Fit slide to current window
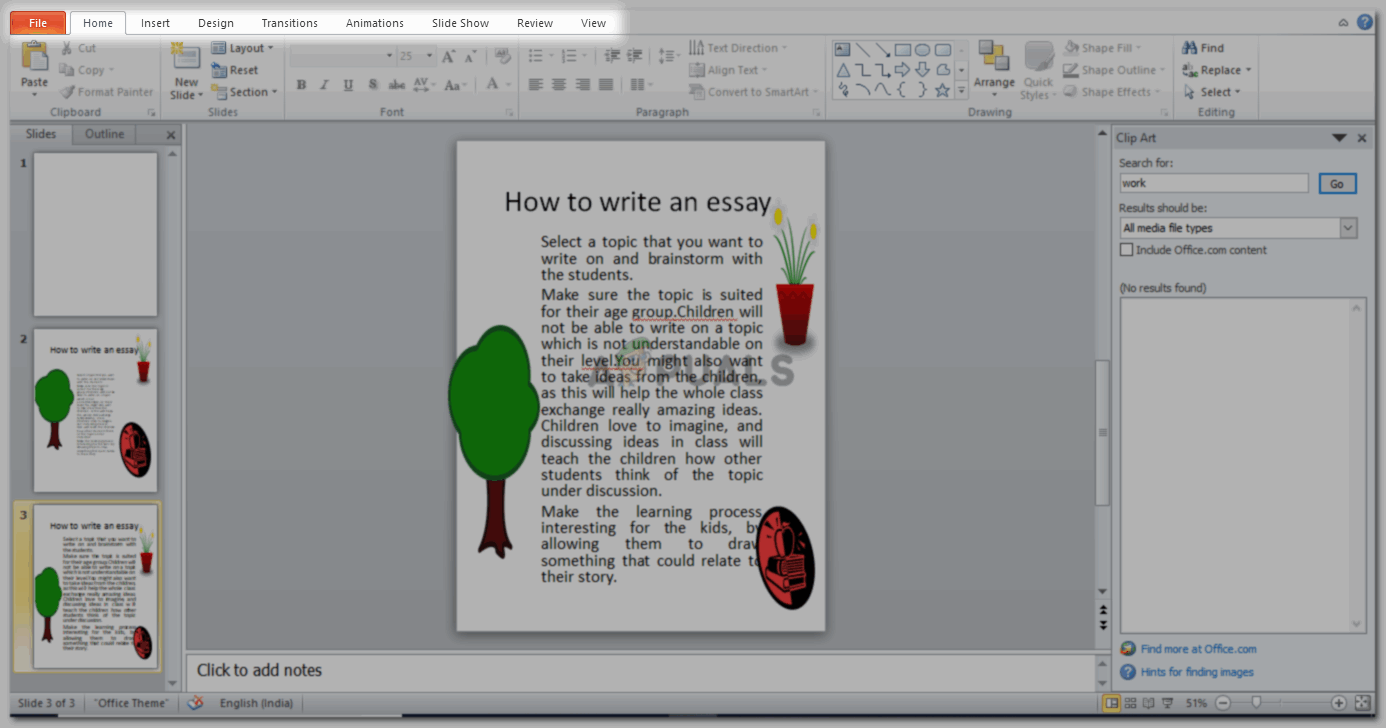1386x728 pixels. (x=1364, y=703)
